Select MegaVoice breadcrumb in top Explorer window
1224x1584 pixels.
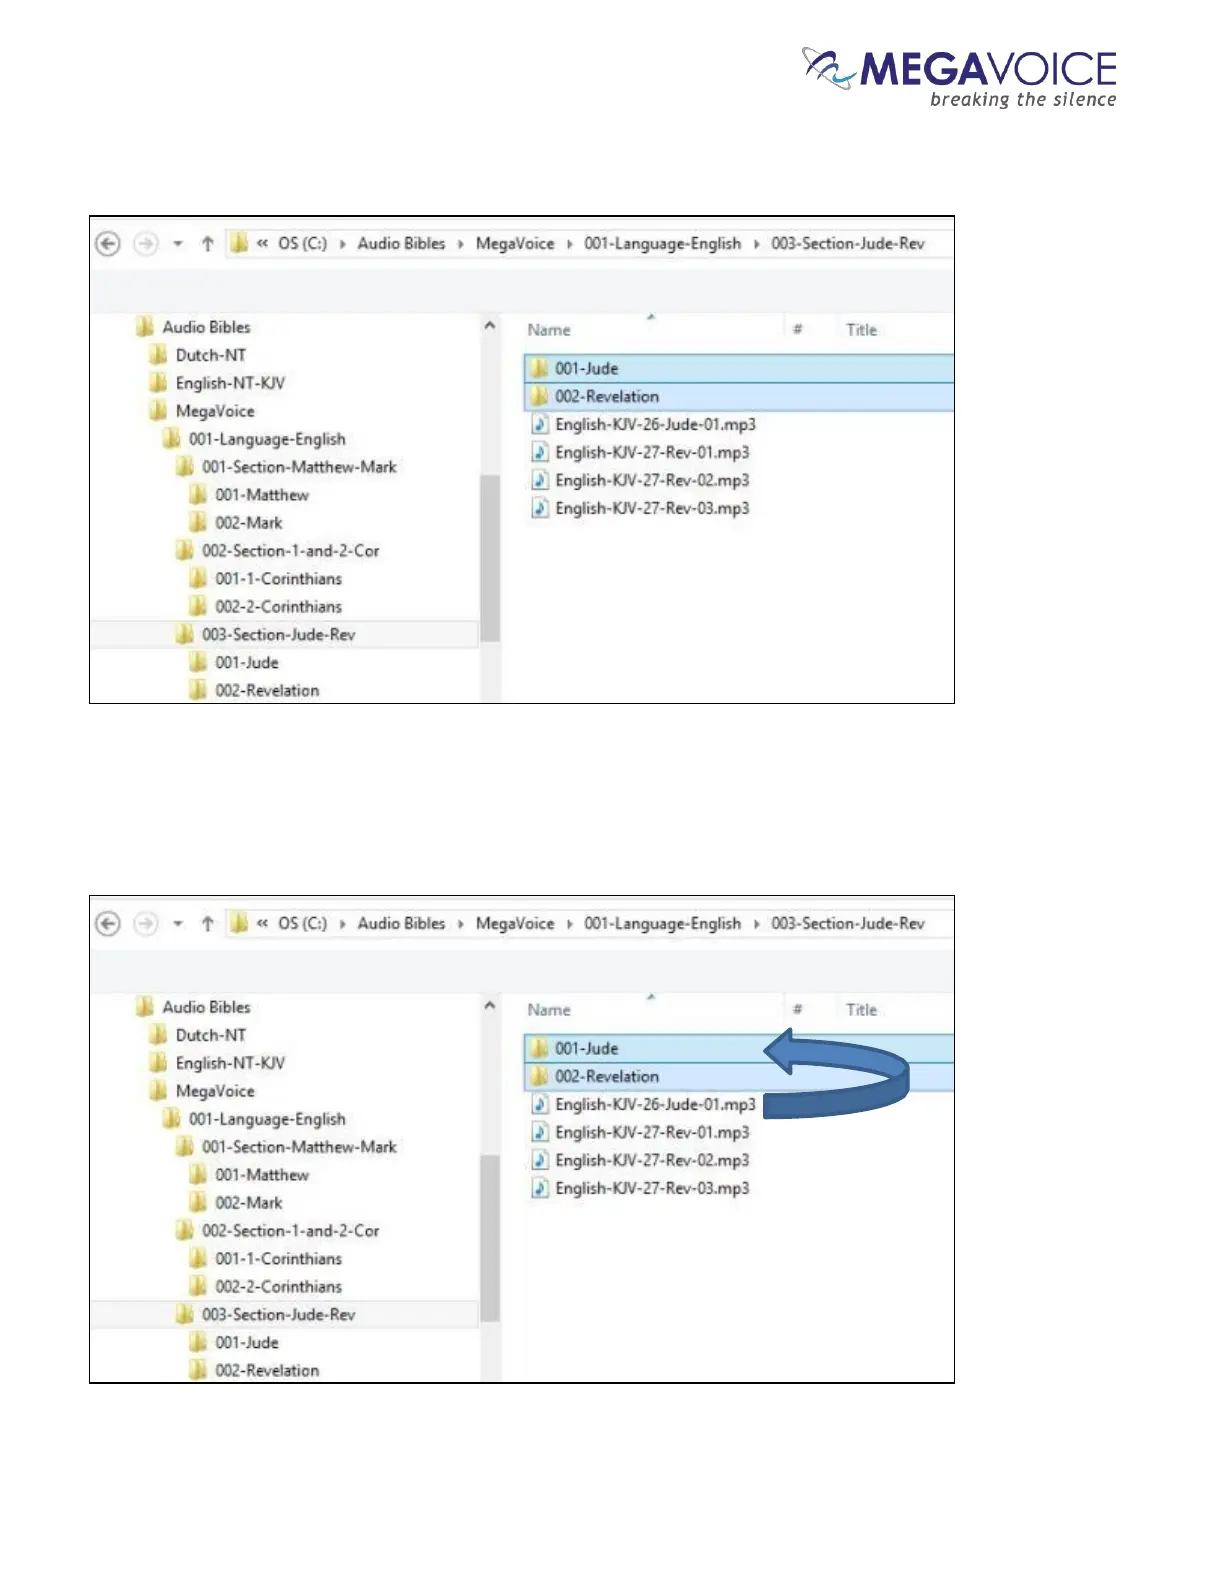[515, 244]
